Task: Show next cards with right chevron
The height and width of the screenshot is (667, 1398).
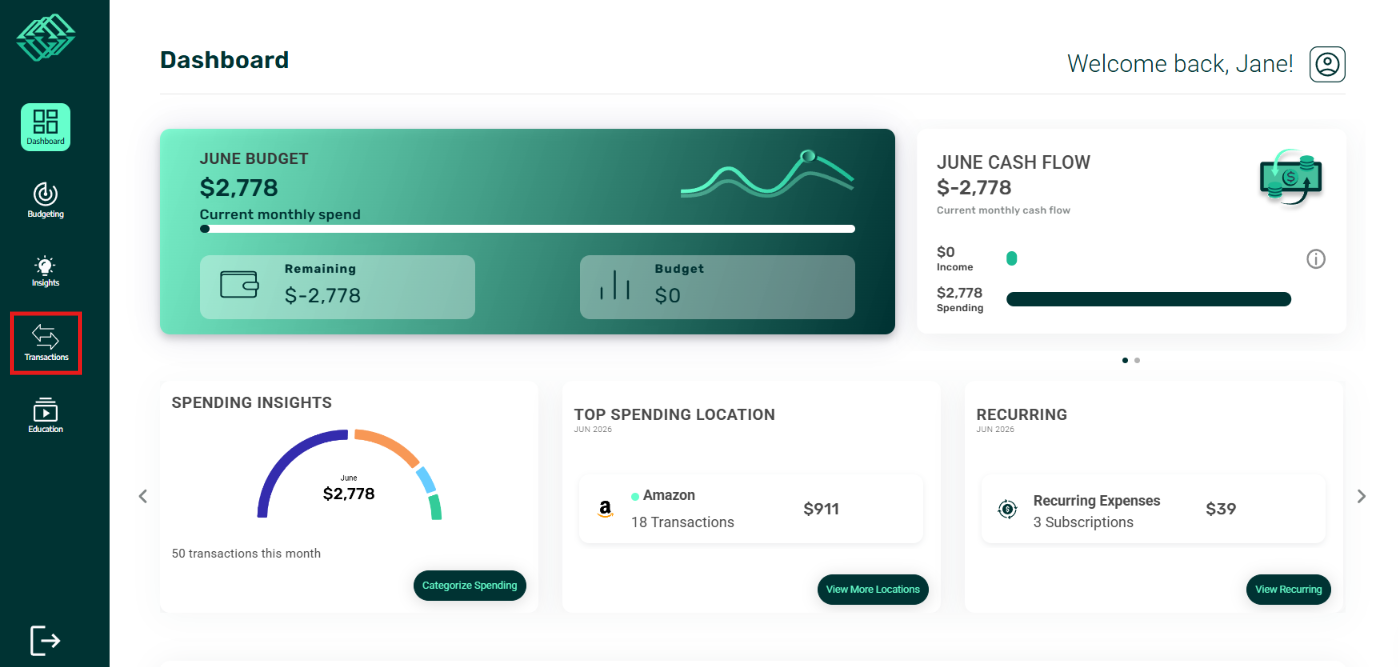Action: click(1361, 496)
